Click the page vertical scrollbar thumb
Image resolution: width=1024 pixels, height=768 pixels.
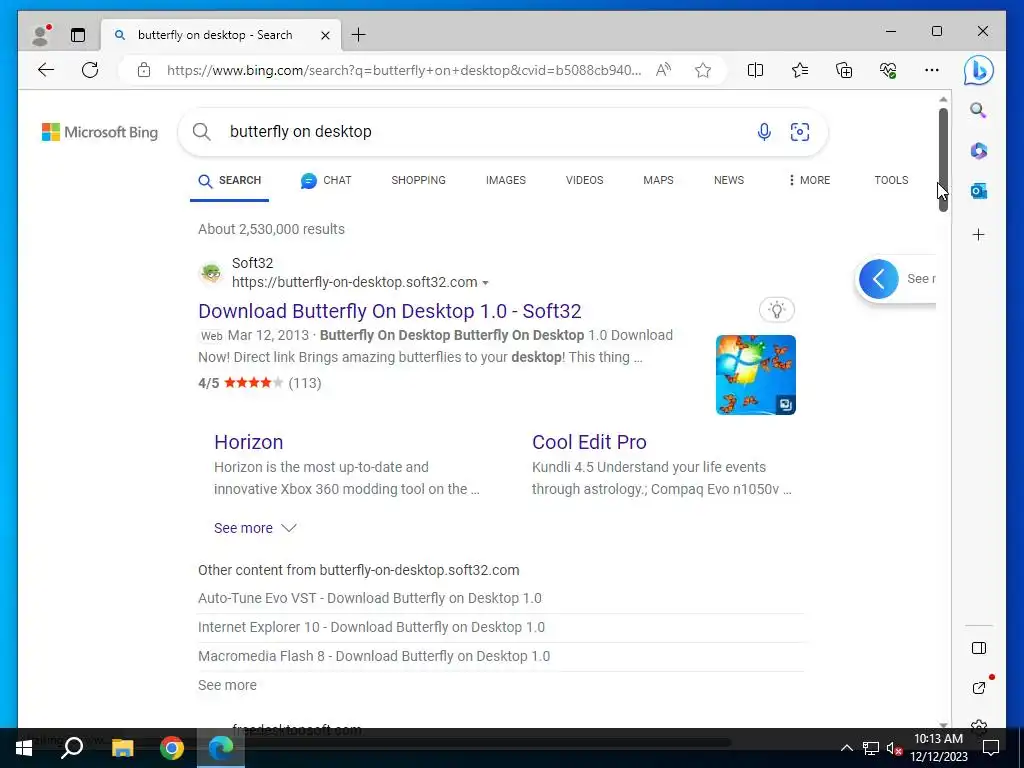pyautogui.click(x=943, y=160)
